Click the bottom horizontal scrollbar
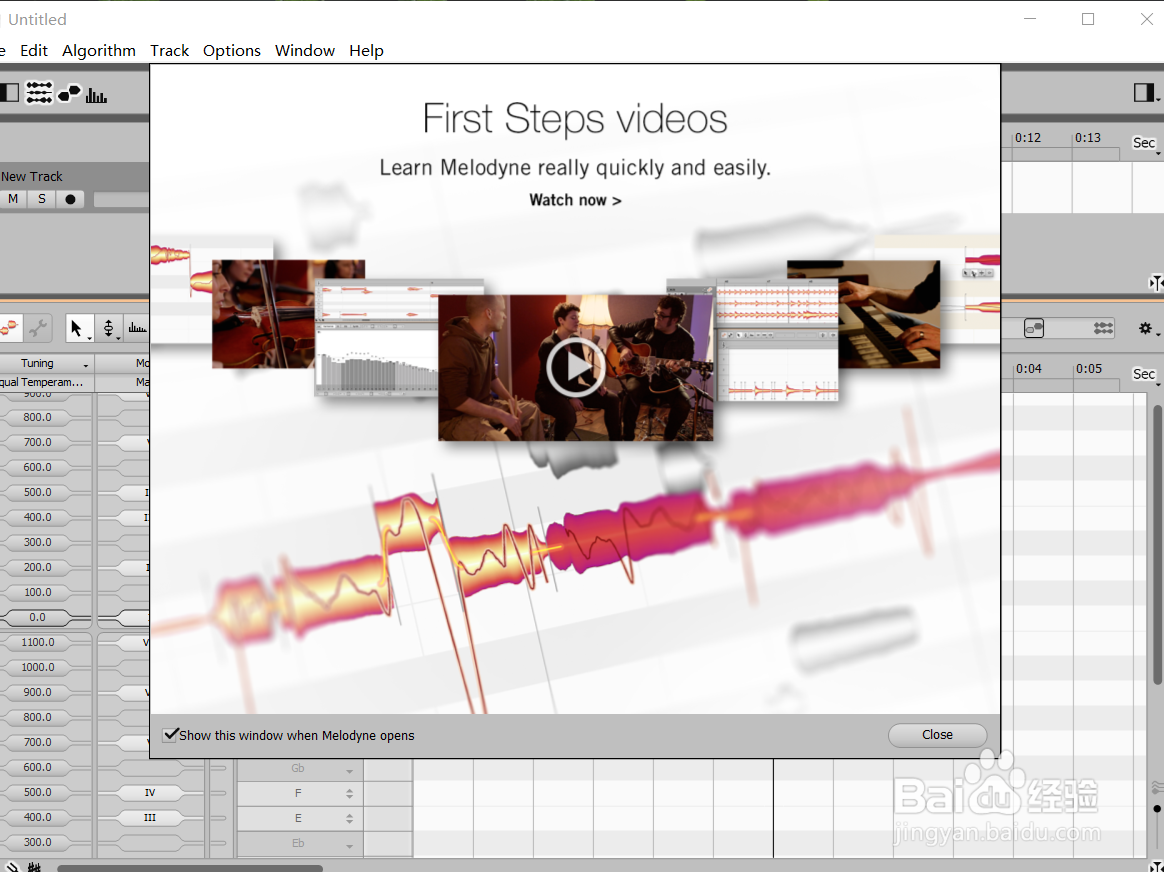 pyautogui.click(x=190, y=868)
